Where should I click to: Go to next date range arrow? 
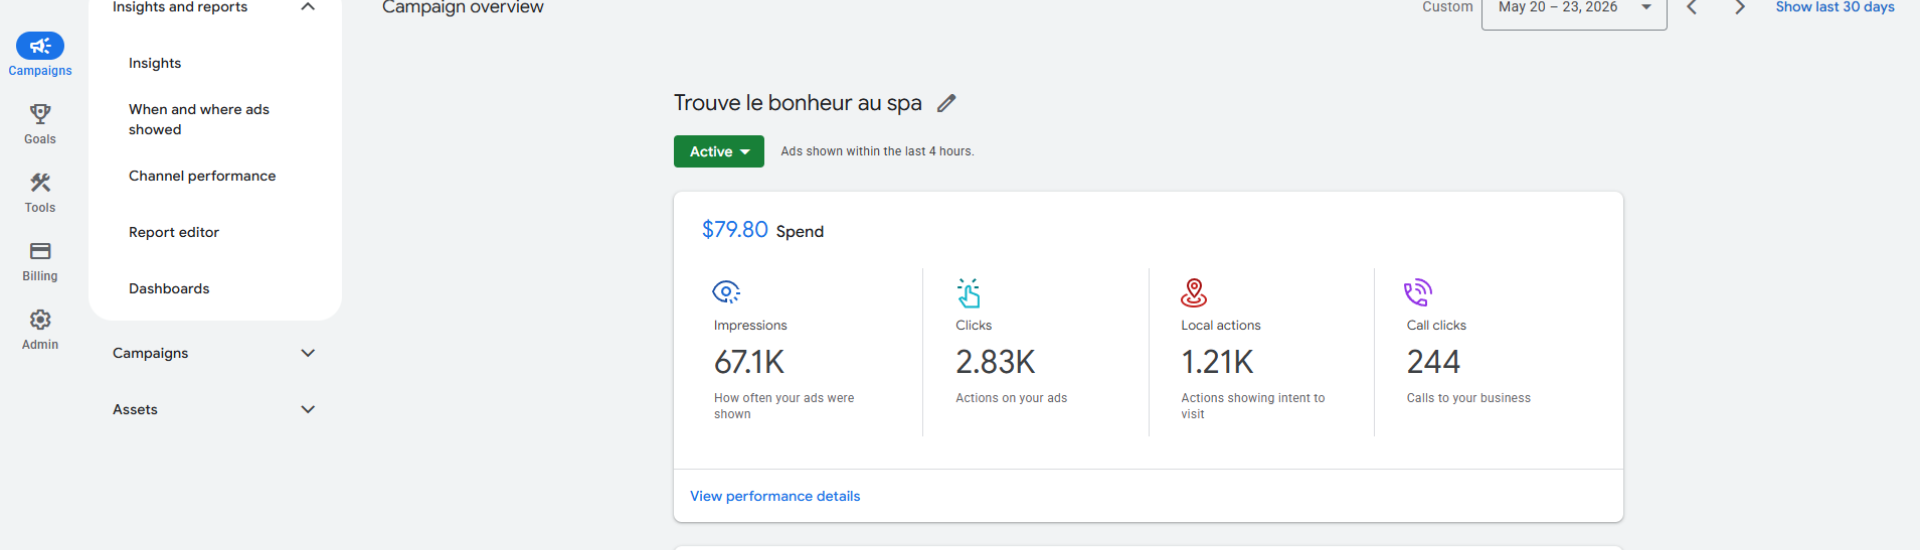pos(1740,7)
